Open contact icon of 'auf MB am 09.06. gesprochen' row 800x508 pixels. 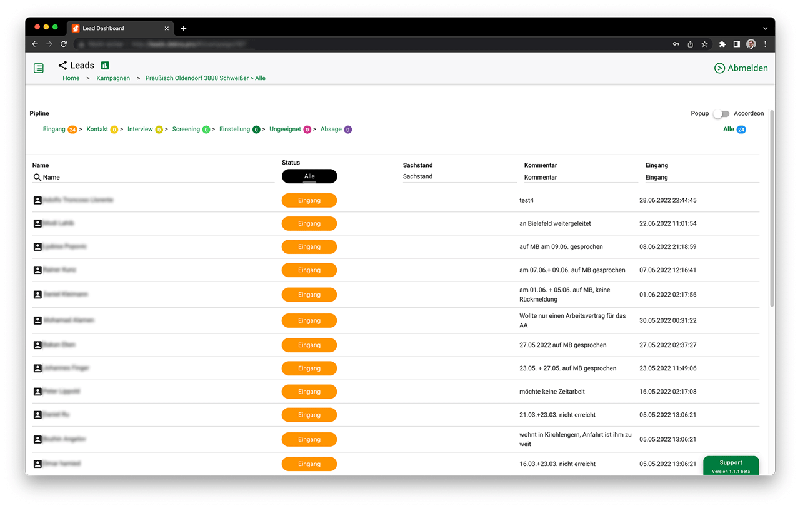[x=38, y=247]
